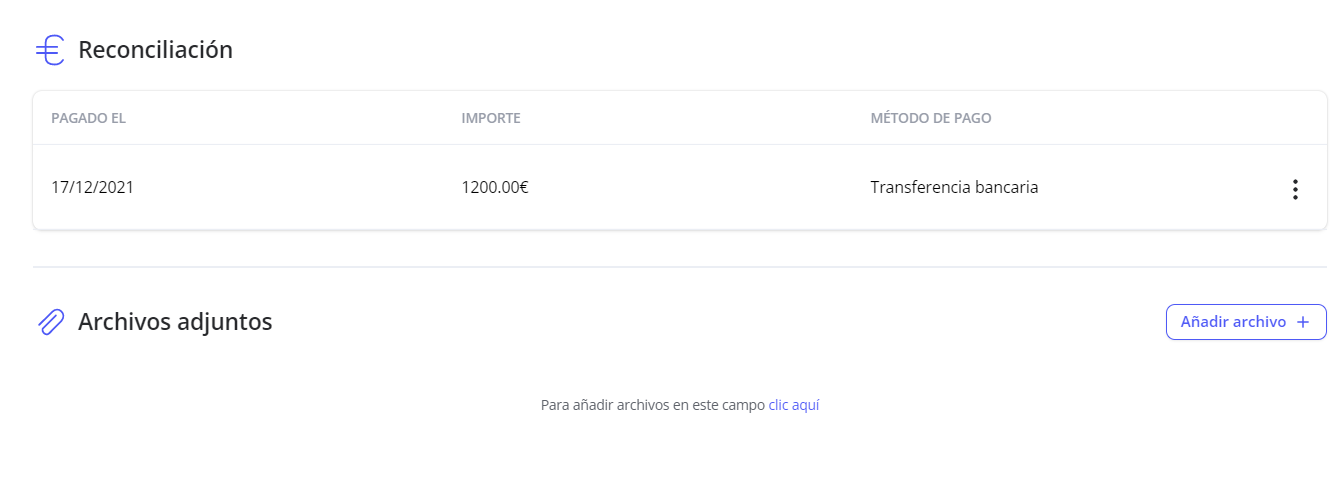Click the blank area below the attachments hint
Viewport: 1342px width, 501px height.
click(x=680, y=460)
